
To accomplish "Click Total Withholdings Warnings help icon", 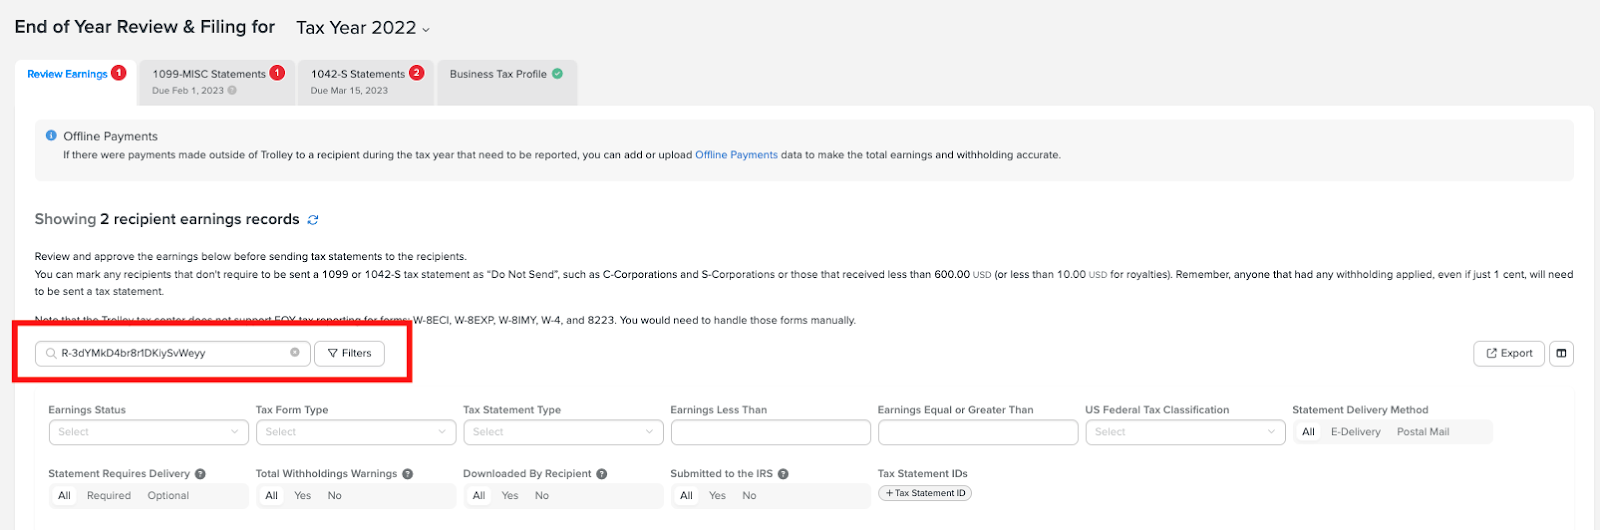I will coord(407,474).
